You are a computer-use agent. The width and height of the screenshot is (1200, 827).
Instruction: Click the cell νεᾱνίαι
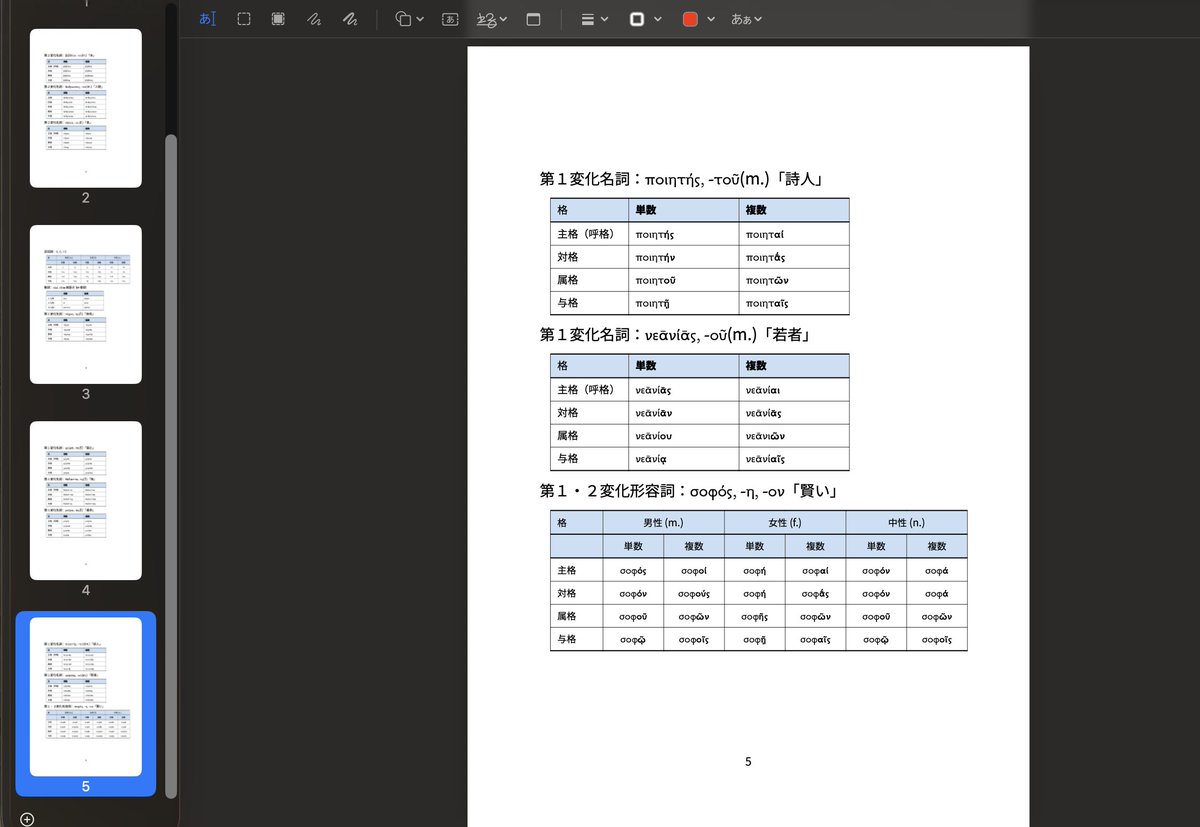(x=793, y=389)
